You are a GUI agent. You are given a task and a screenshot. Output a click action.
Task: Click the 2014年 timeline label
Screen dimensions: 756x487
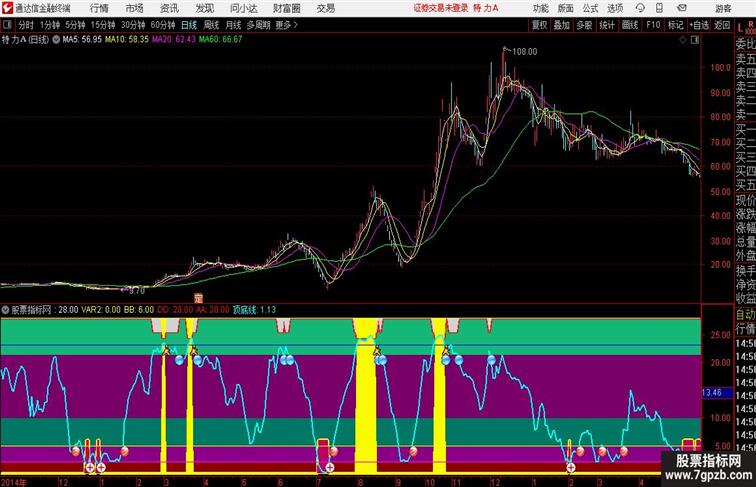click(x=14, y=482)
